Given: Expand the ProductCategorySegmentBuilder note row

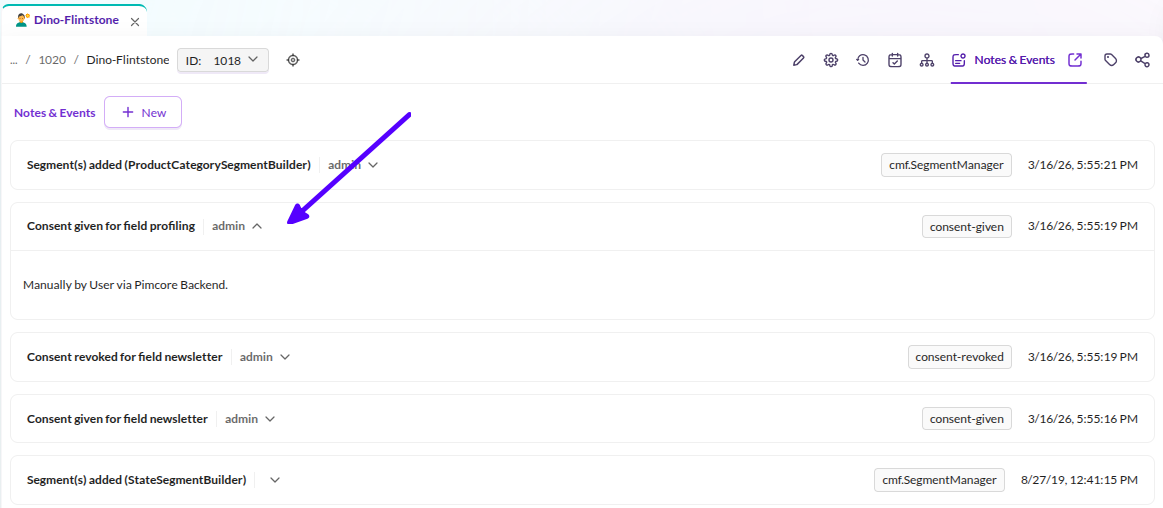Looking at the screenshot, I should [x=373, y=165].
